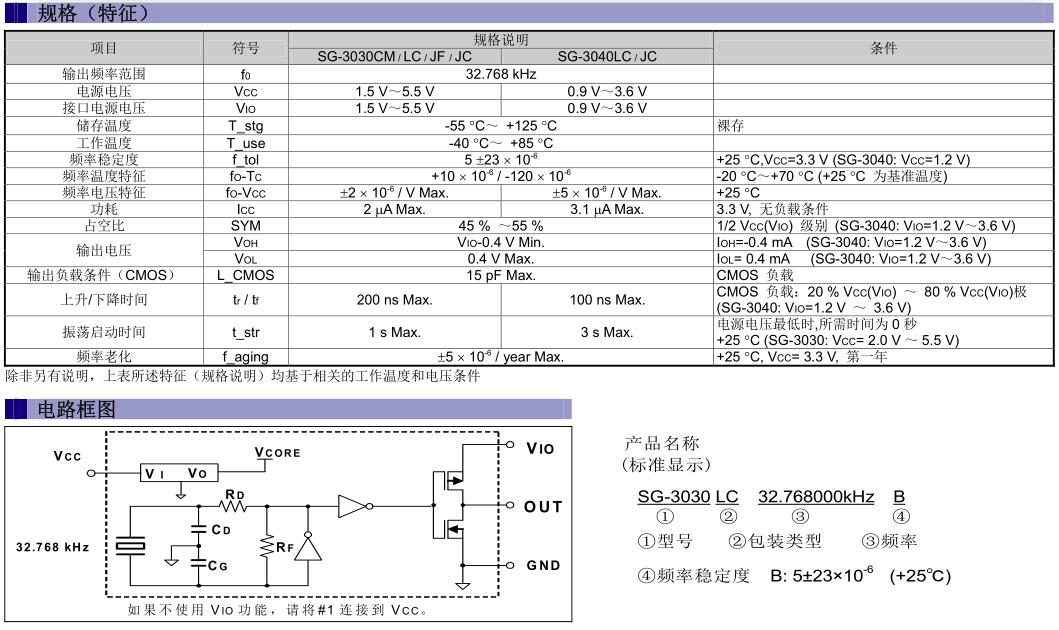Click the '④频率稳定度' legend entry
Image resolution: width=1059 pixels, height=630 pixels.
coord(694,576)
